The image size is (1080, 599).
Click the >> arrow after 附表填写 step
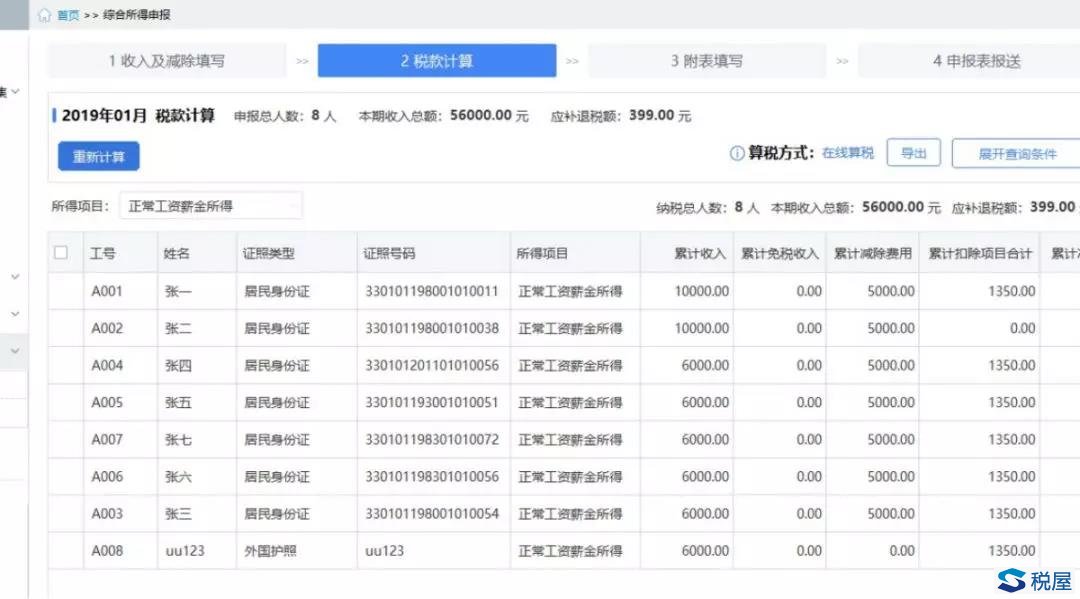pyautogui.click(x=842, y=61)
